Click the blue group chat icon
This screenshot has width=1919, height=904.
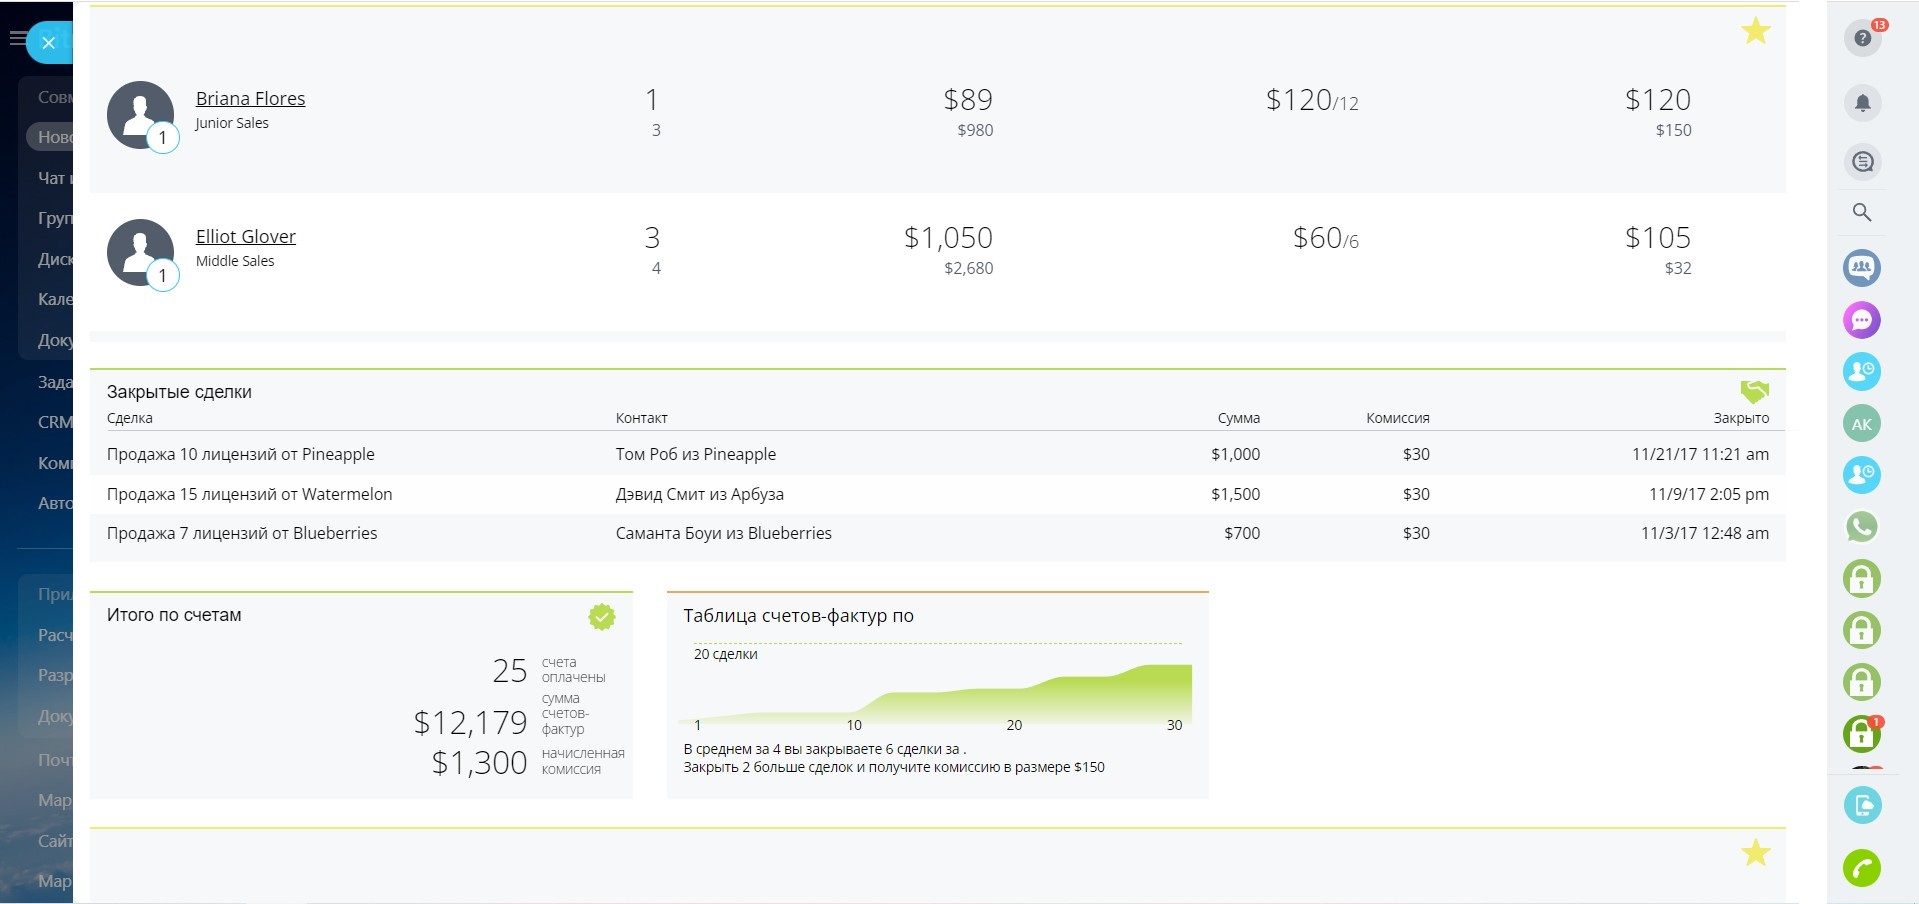[x=1862, y=267]
